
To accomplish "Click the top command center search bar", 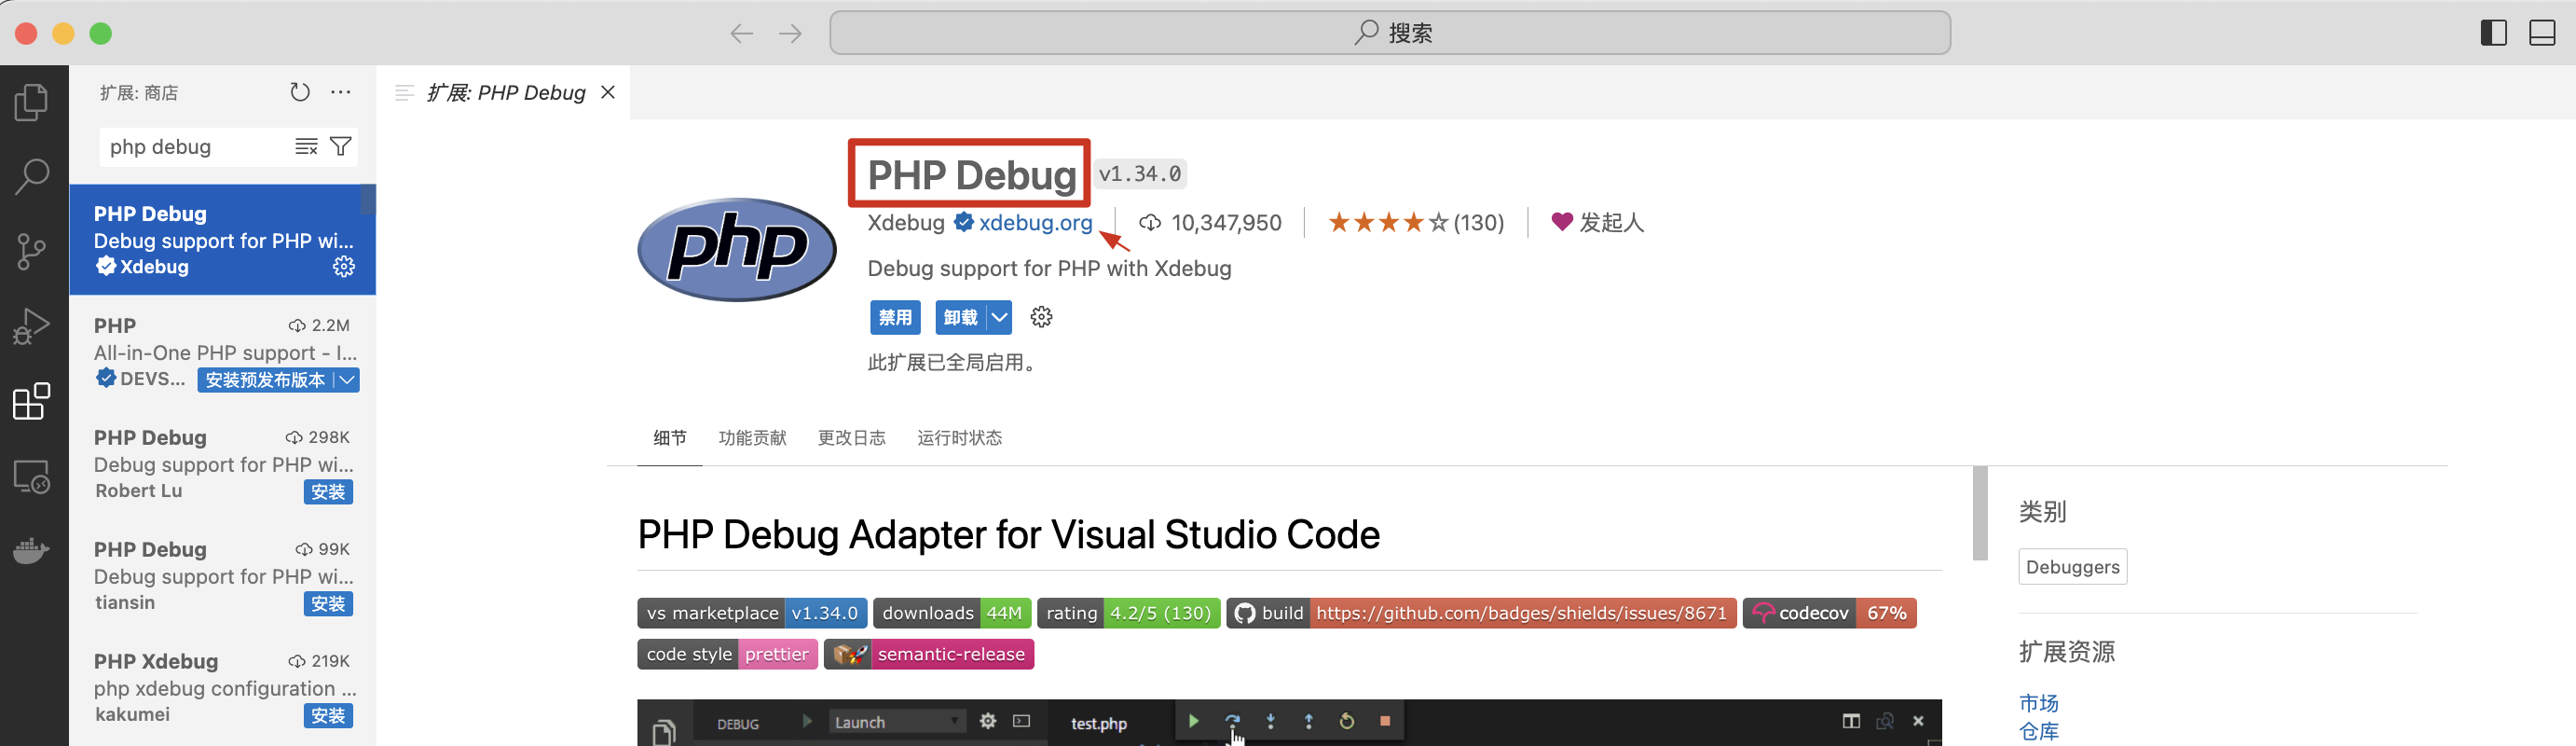I will click(x=1390, y=33).
